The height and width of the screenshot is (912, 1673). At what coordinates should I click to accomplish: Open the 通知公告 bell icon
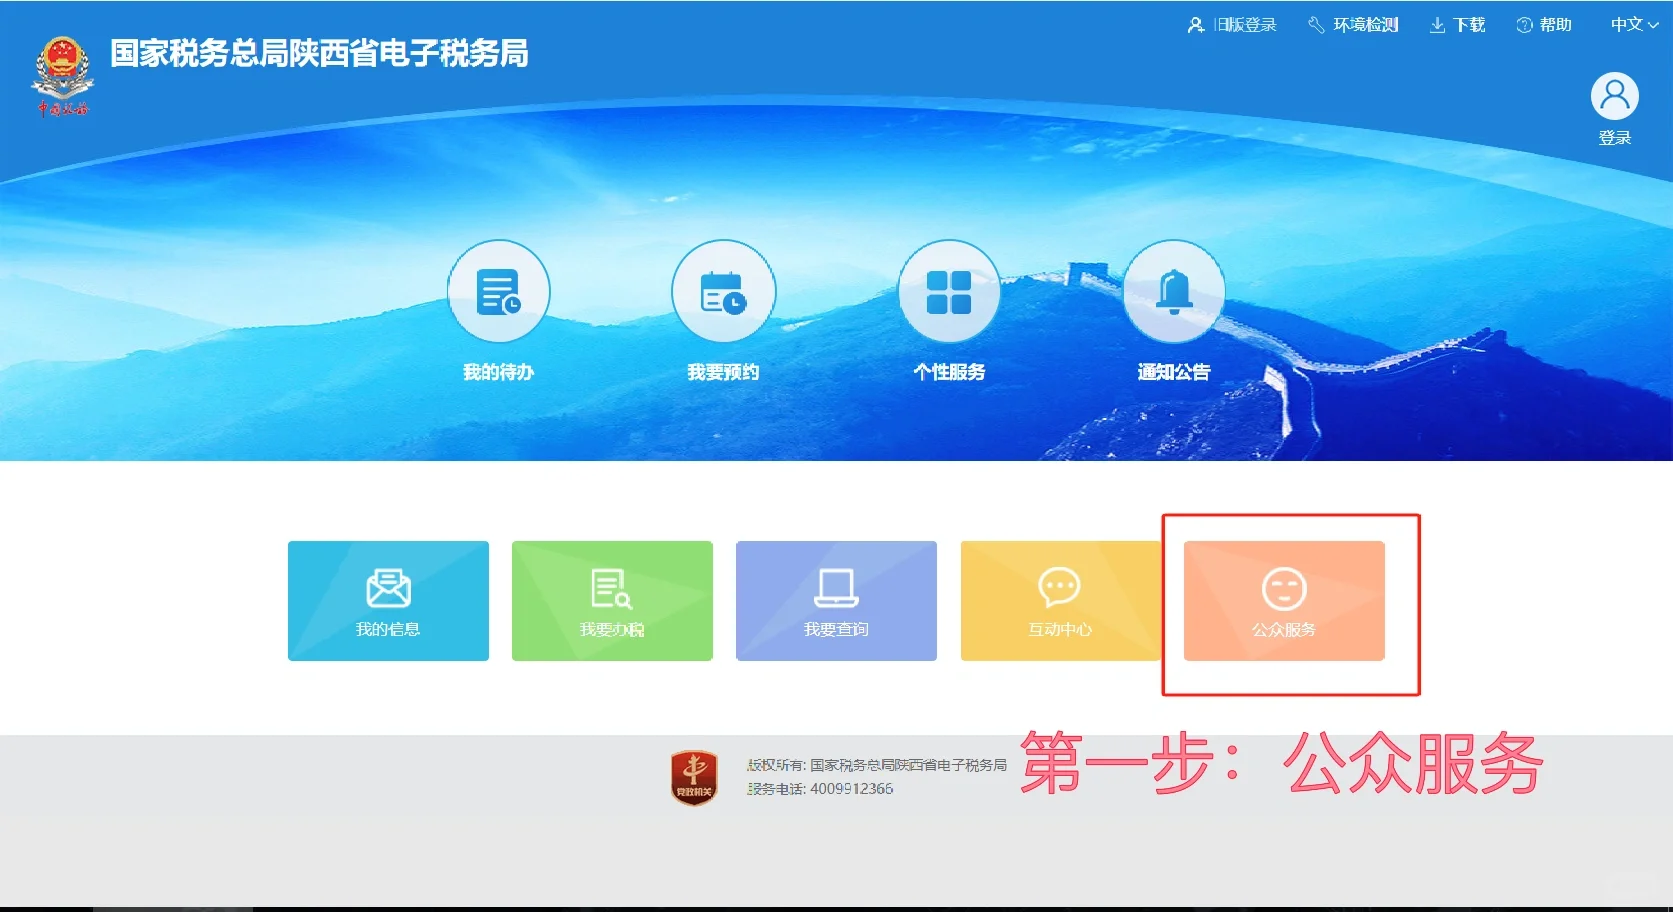1174,292
